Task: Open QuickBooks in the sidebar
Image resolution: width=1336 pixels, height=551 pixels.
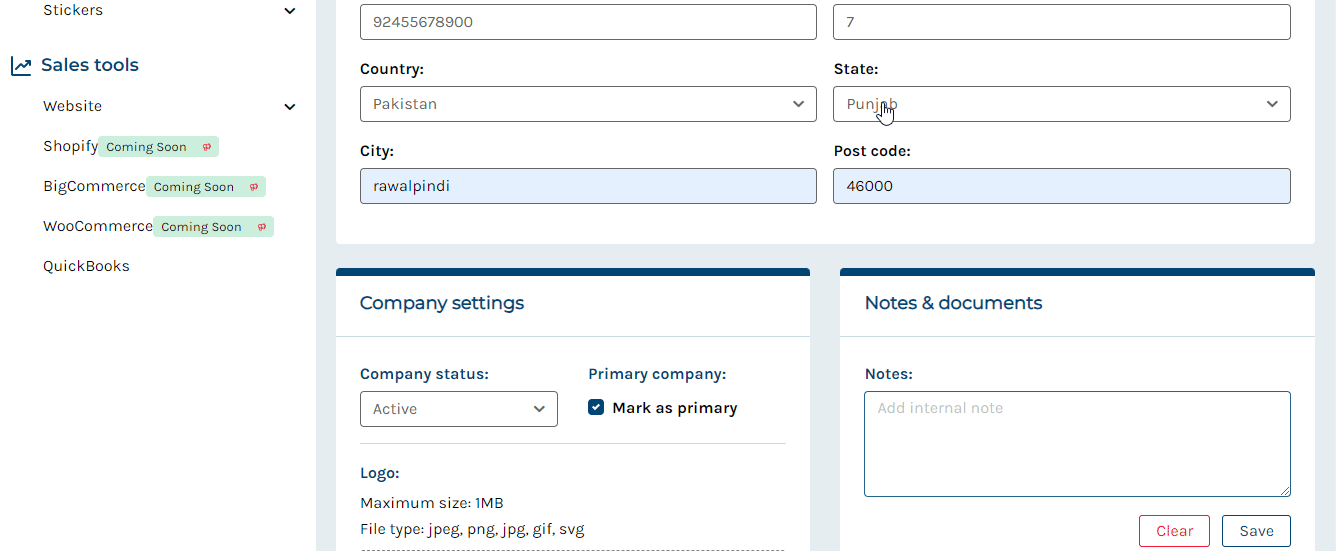Action: click(x=86, y=266)
